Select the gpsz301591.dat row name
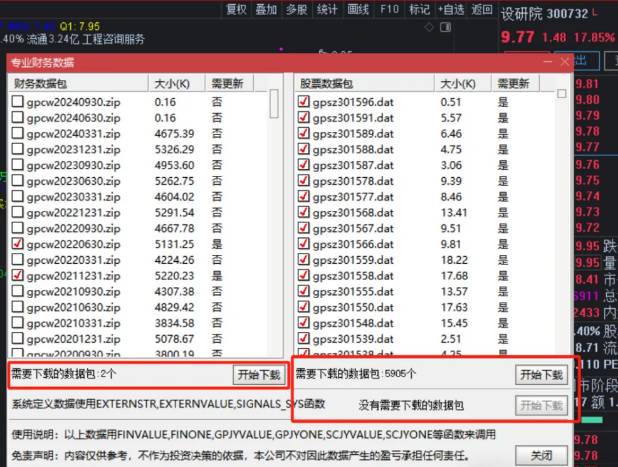 click(x=353, y=118)
